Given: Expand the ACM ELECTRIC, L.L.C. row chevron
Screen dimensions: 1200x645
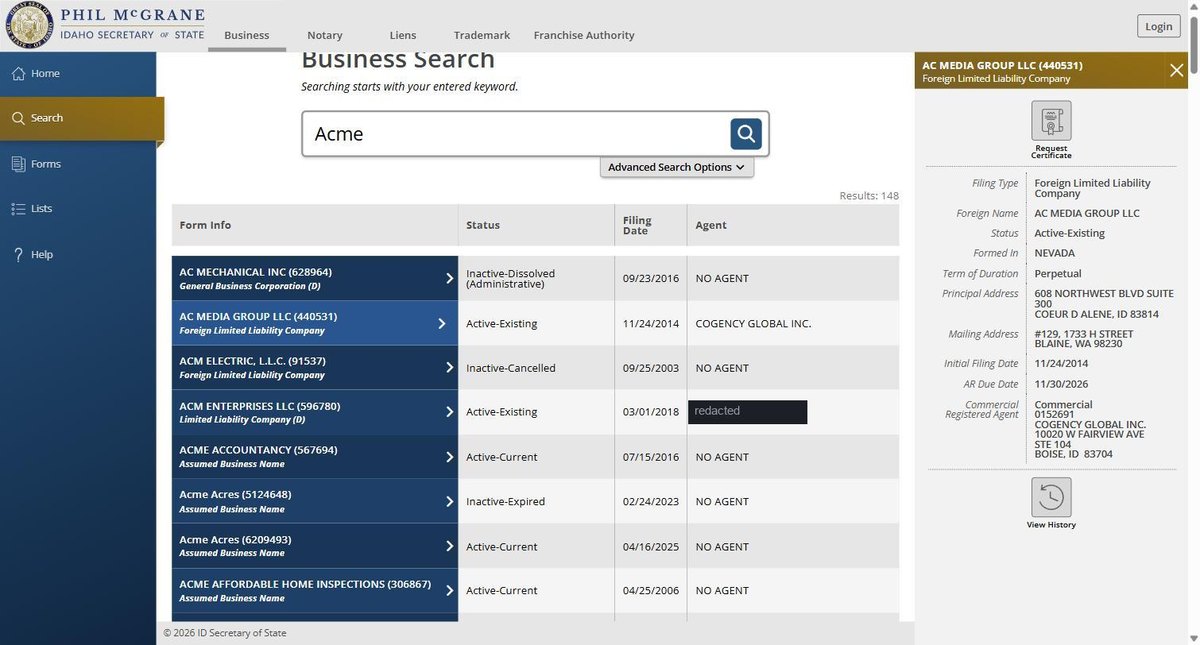Looking at the screenshot, I should click(449, 367).
